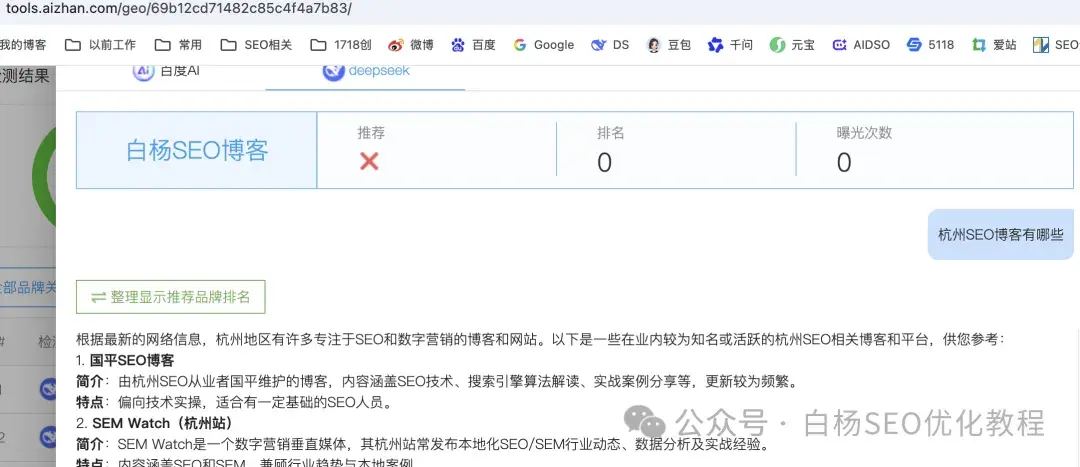The image size is (1080, 467).
Task: Click the 曝光次数 value 0
Action: pos(844,163)
